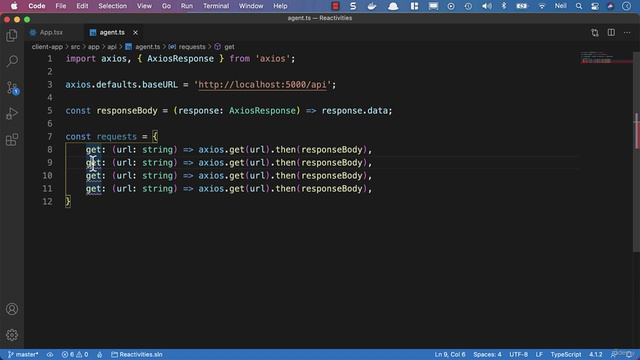Click client-app breadcrumb segment
The height and width of the screenshot is (360, 640).
point(47,47)
